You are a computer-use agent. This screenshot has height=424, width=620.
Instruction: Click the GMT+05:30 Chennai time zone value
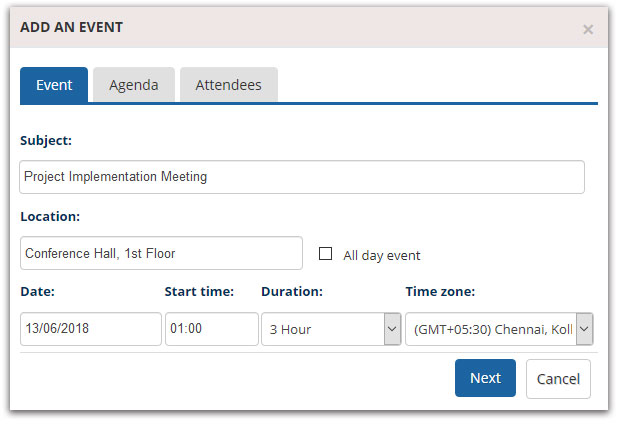pyautogui.click(x=491, y=329)
